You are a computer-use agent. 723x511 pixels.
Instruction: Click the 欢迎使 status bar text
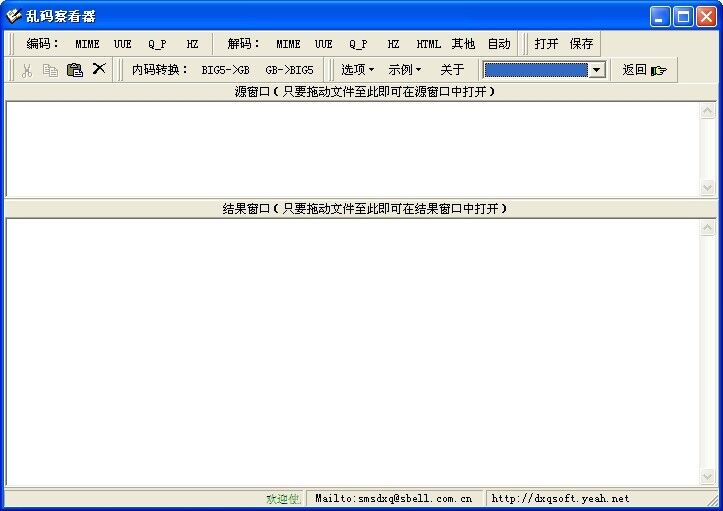(283, 499)
